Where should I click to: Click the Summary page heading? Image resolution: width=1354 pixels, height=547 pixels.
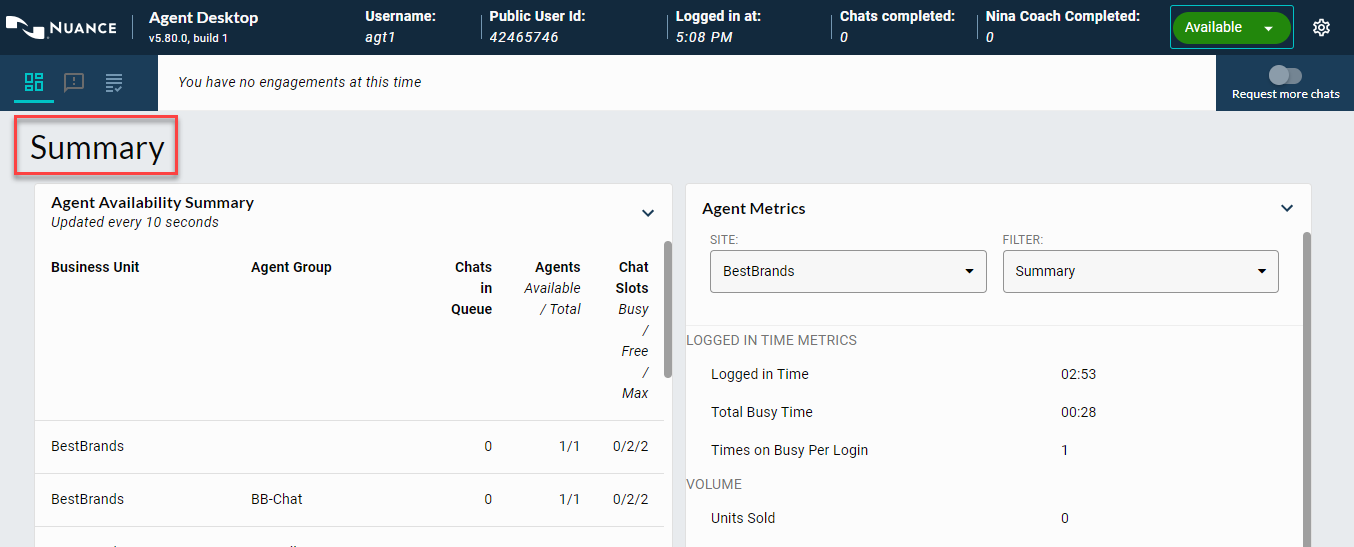pyautogui.click(x=97, y=148)
